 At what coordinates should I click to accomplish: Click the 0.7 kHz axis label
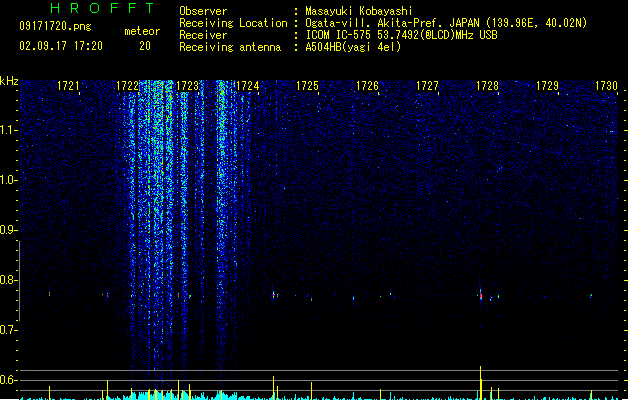pos(8,330)
